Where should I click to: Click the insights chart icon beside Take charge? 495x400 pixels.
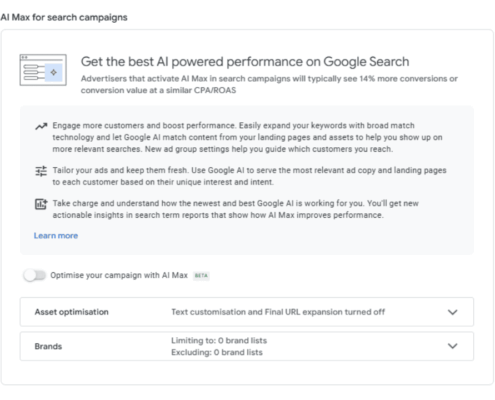pos(41,204)
